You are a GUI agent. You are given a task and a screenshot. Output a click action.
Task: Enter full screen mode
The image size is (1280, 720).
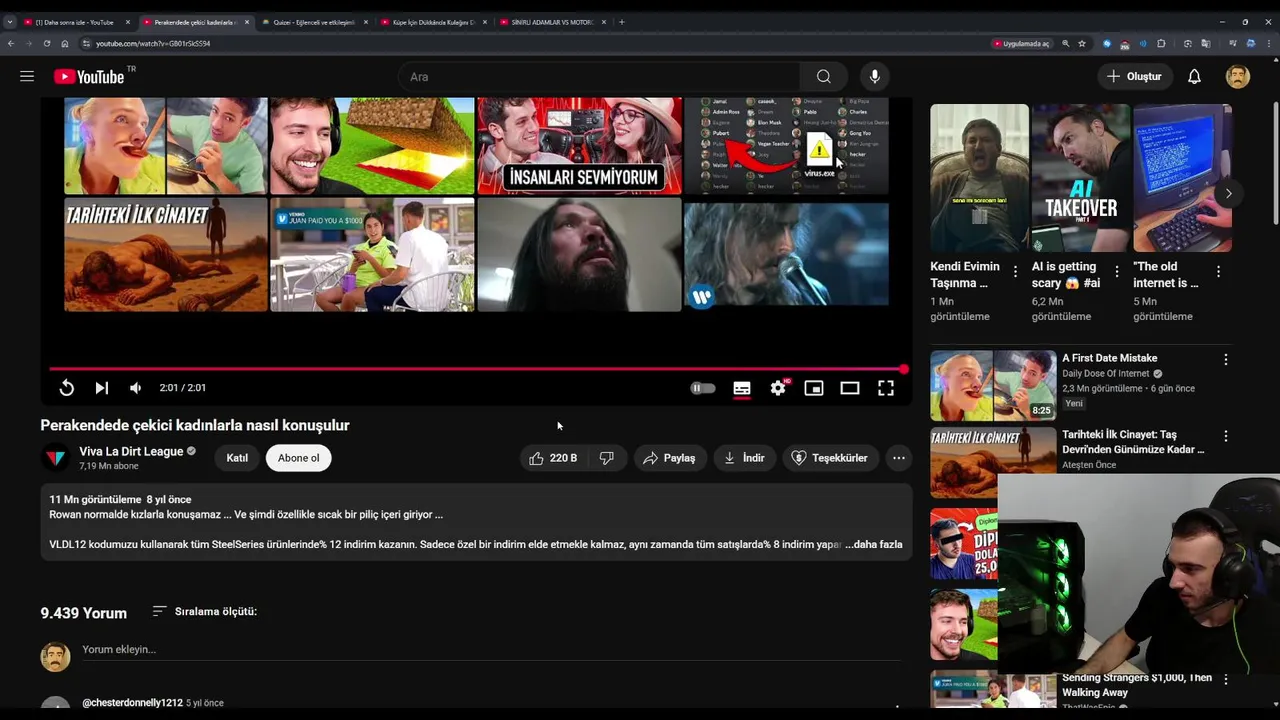886,388
